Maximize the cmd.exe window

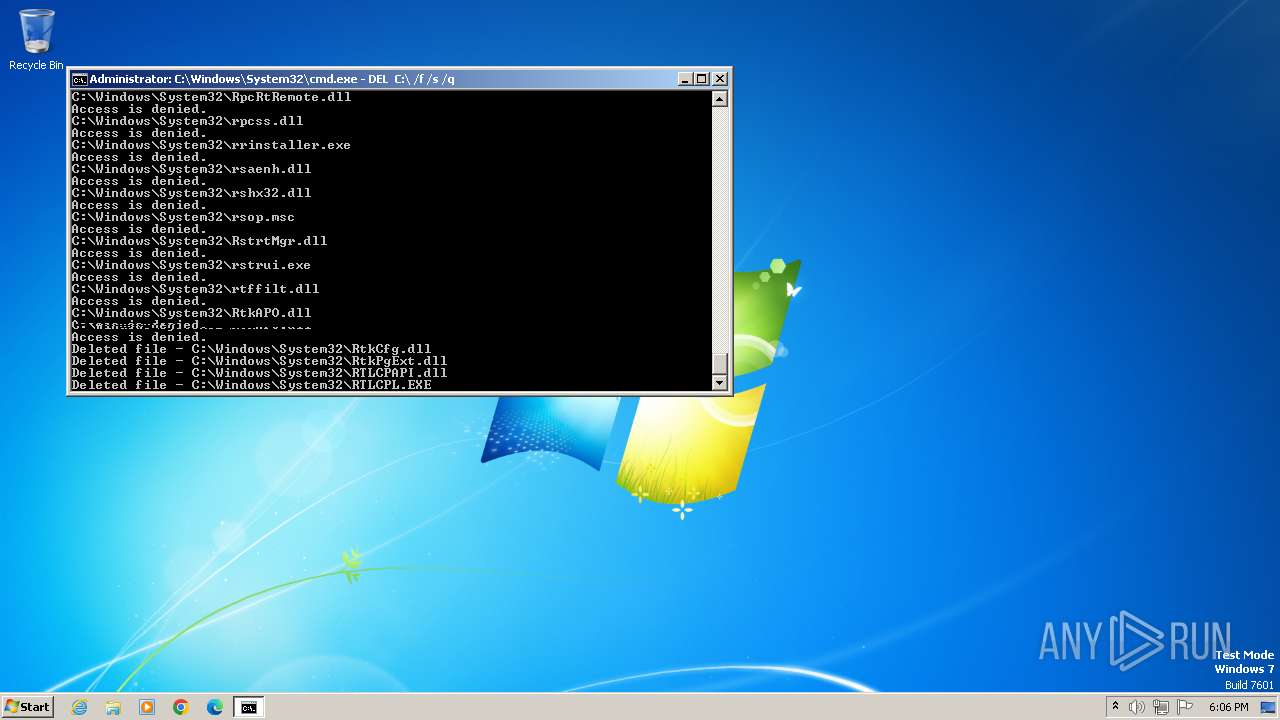[702, 78]
